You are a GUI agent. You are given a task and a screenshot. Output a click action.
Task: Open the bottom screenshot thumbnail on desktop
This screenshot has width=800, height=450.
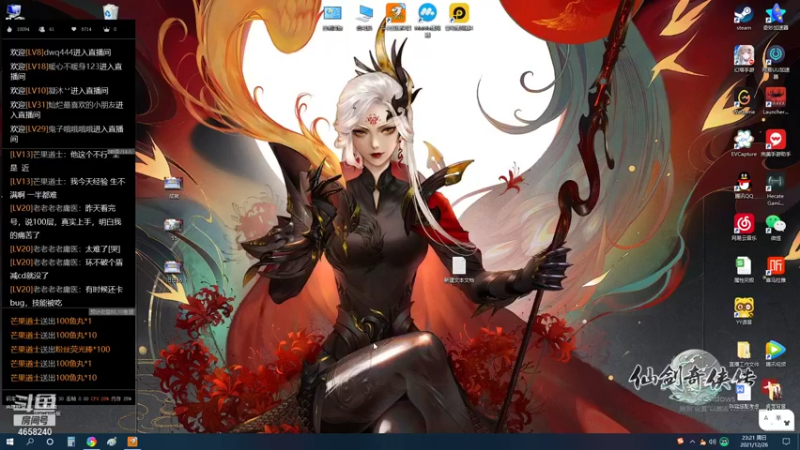(173, 270)
